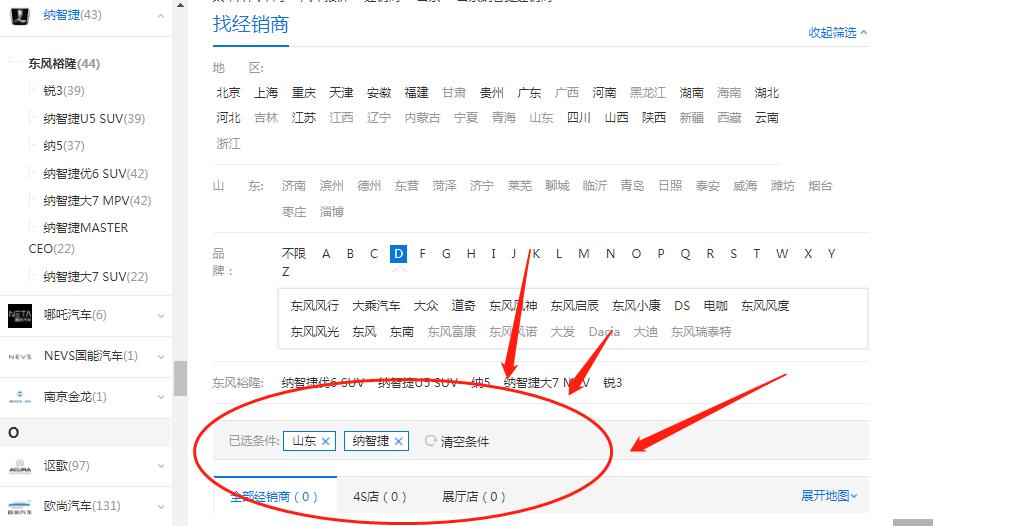Collapse filters with 收起筛选
1009x526 pixels.
[838, 32]
